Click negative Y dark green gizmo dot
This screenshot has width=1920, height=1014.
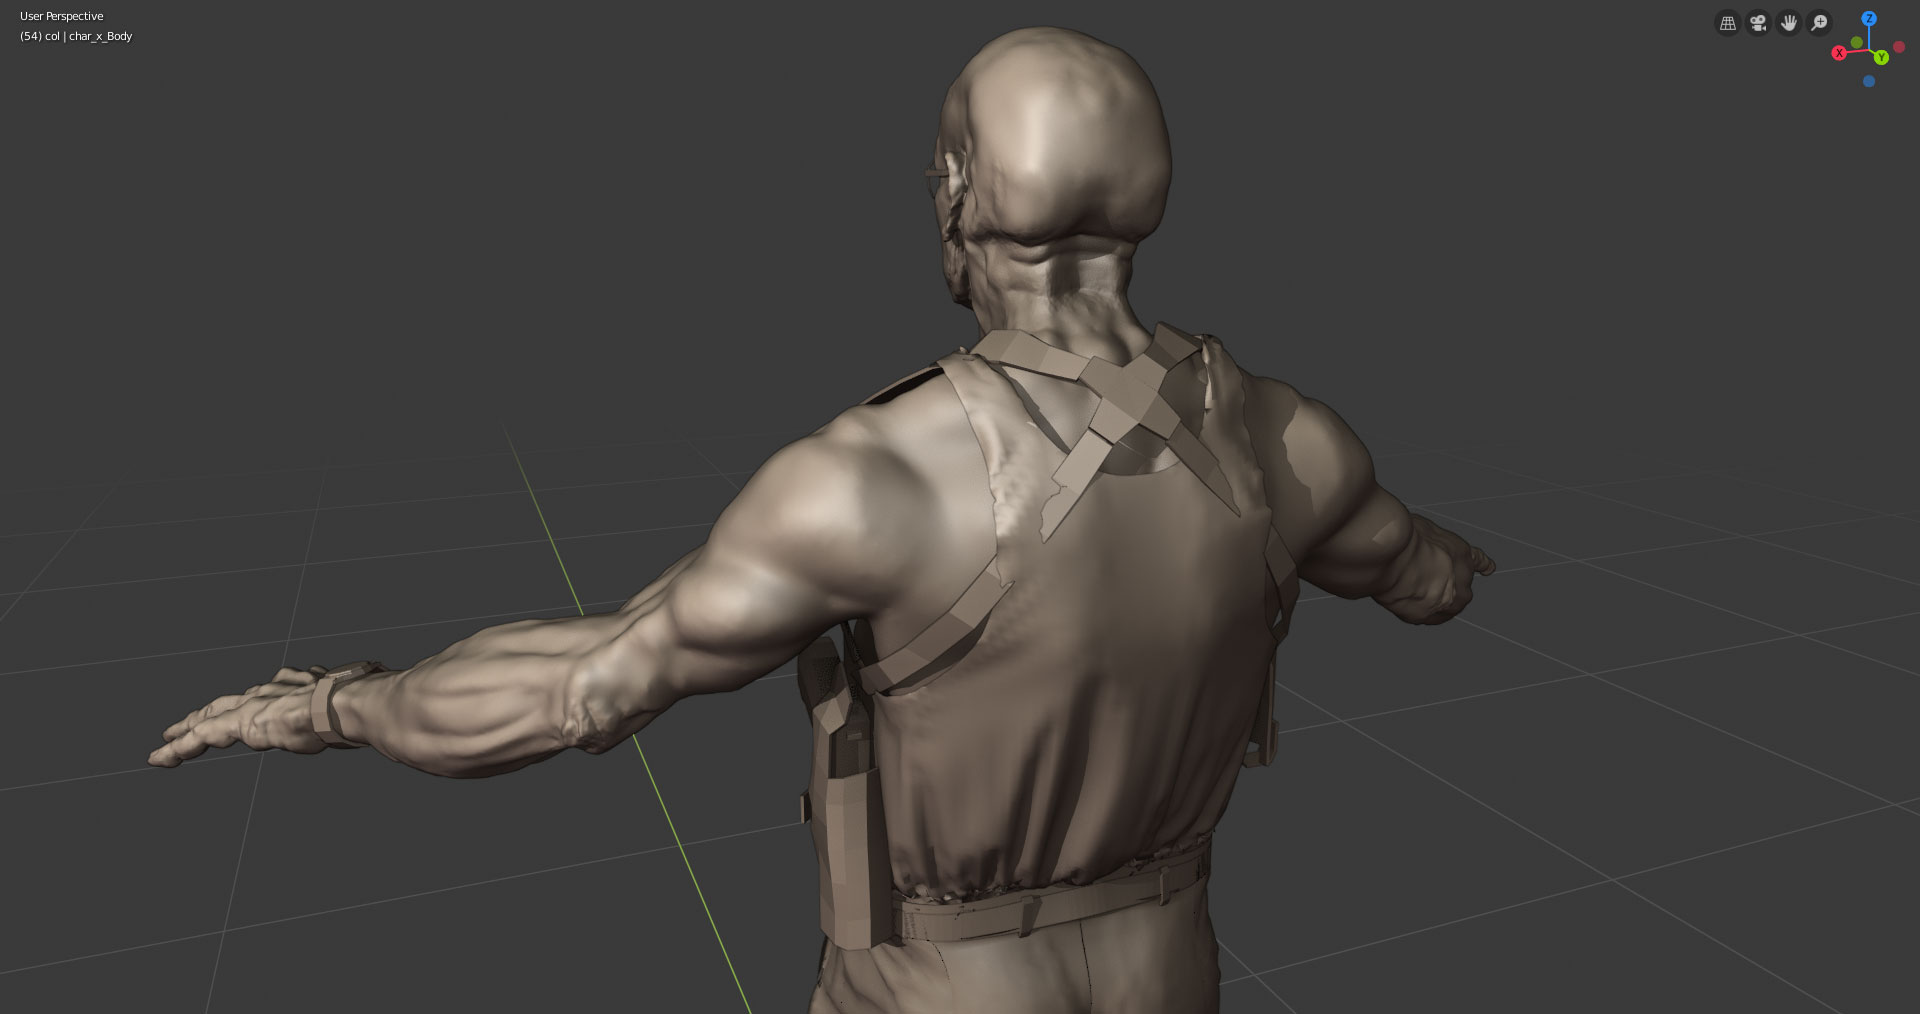coord(1857,42)
